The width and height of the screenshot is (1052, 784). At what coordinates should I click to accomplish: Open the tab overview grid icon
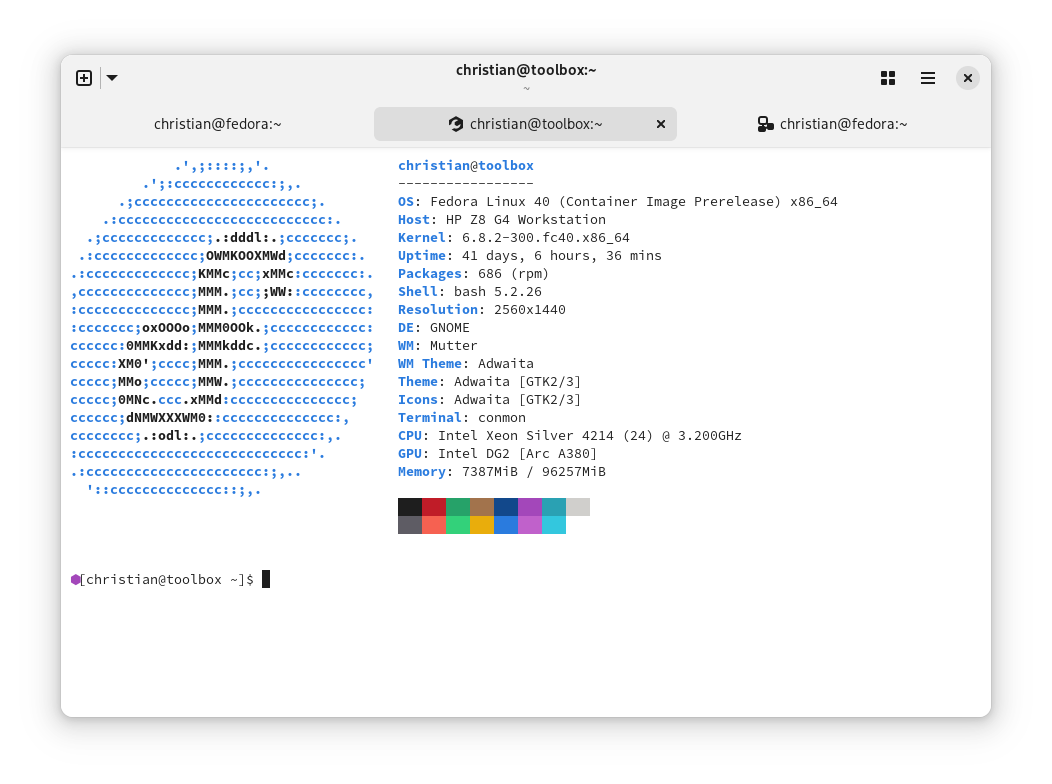(888, 78)
